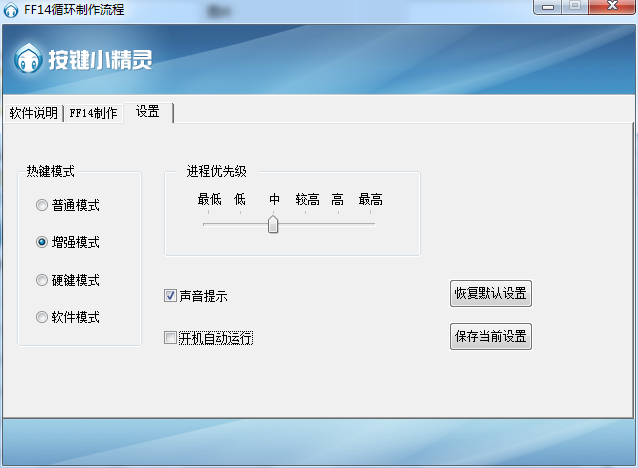Click 恢复默认设置 button
The height and width of the screenshot is (468, 638).
(491, 293)
